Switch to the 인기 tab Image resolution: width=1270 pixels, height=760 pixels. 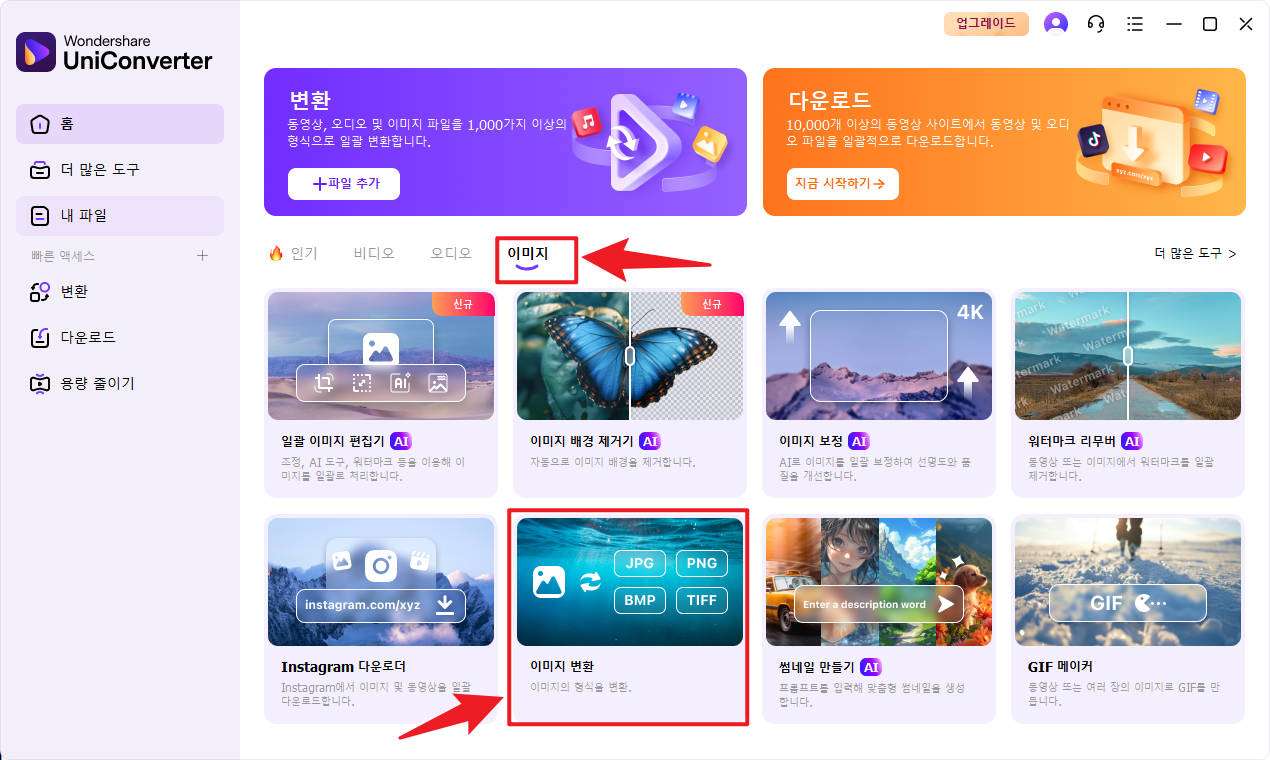[293, 254]
